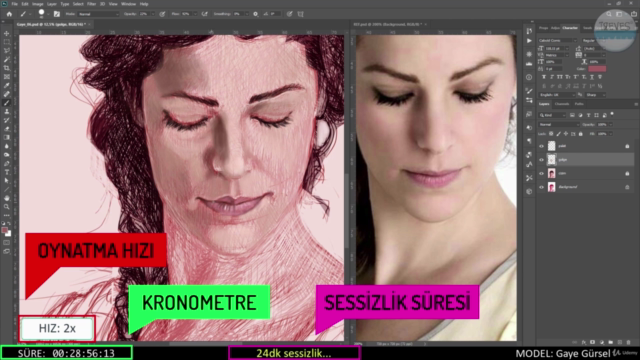Open smoothing options gear icon

[x=256, y=14]
